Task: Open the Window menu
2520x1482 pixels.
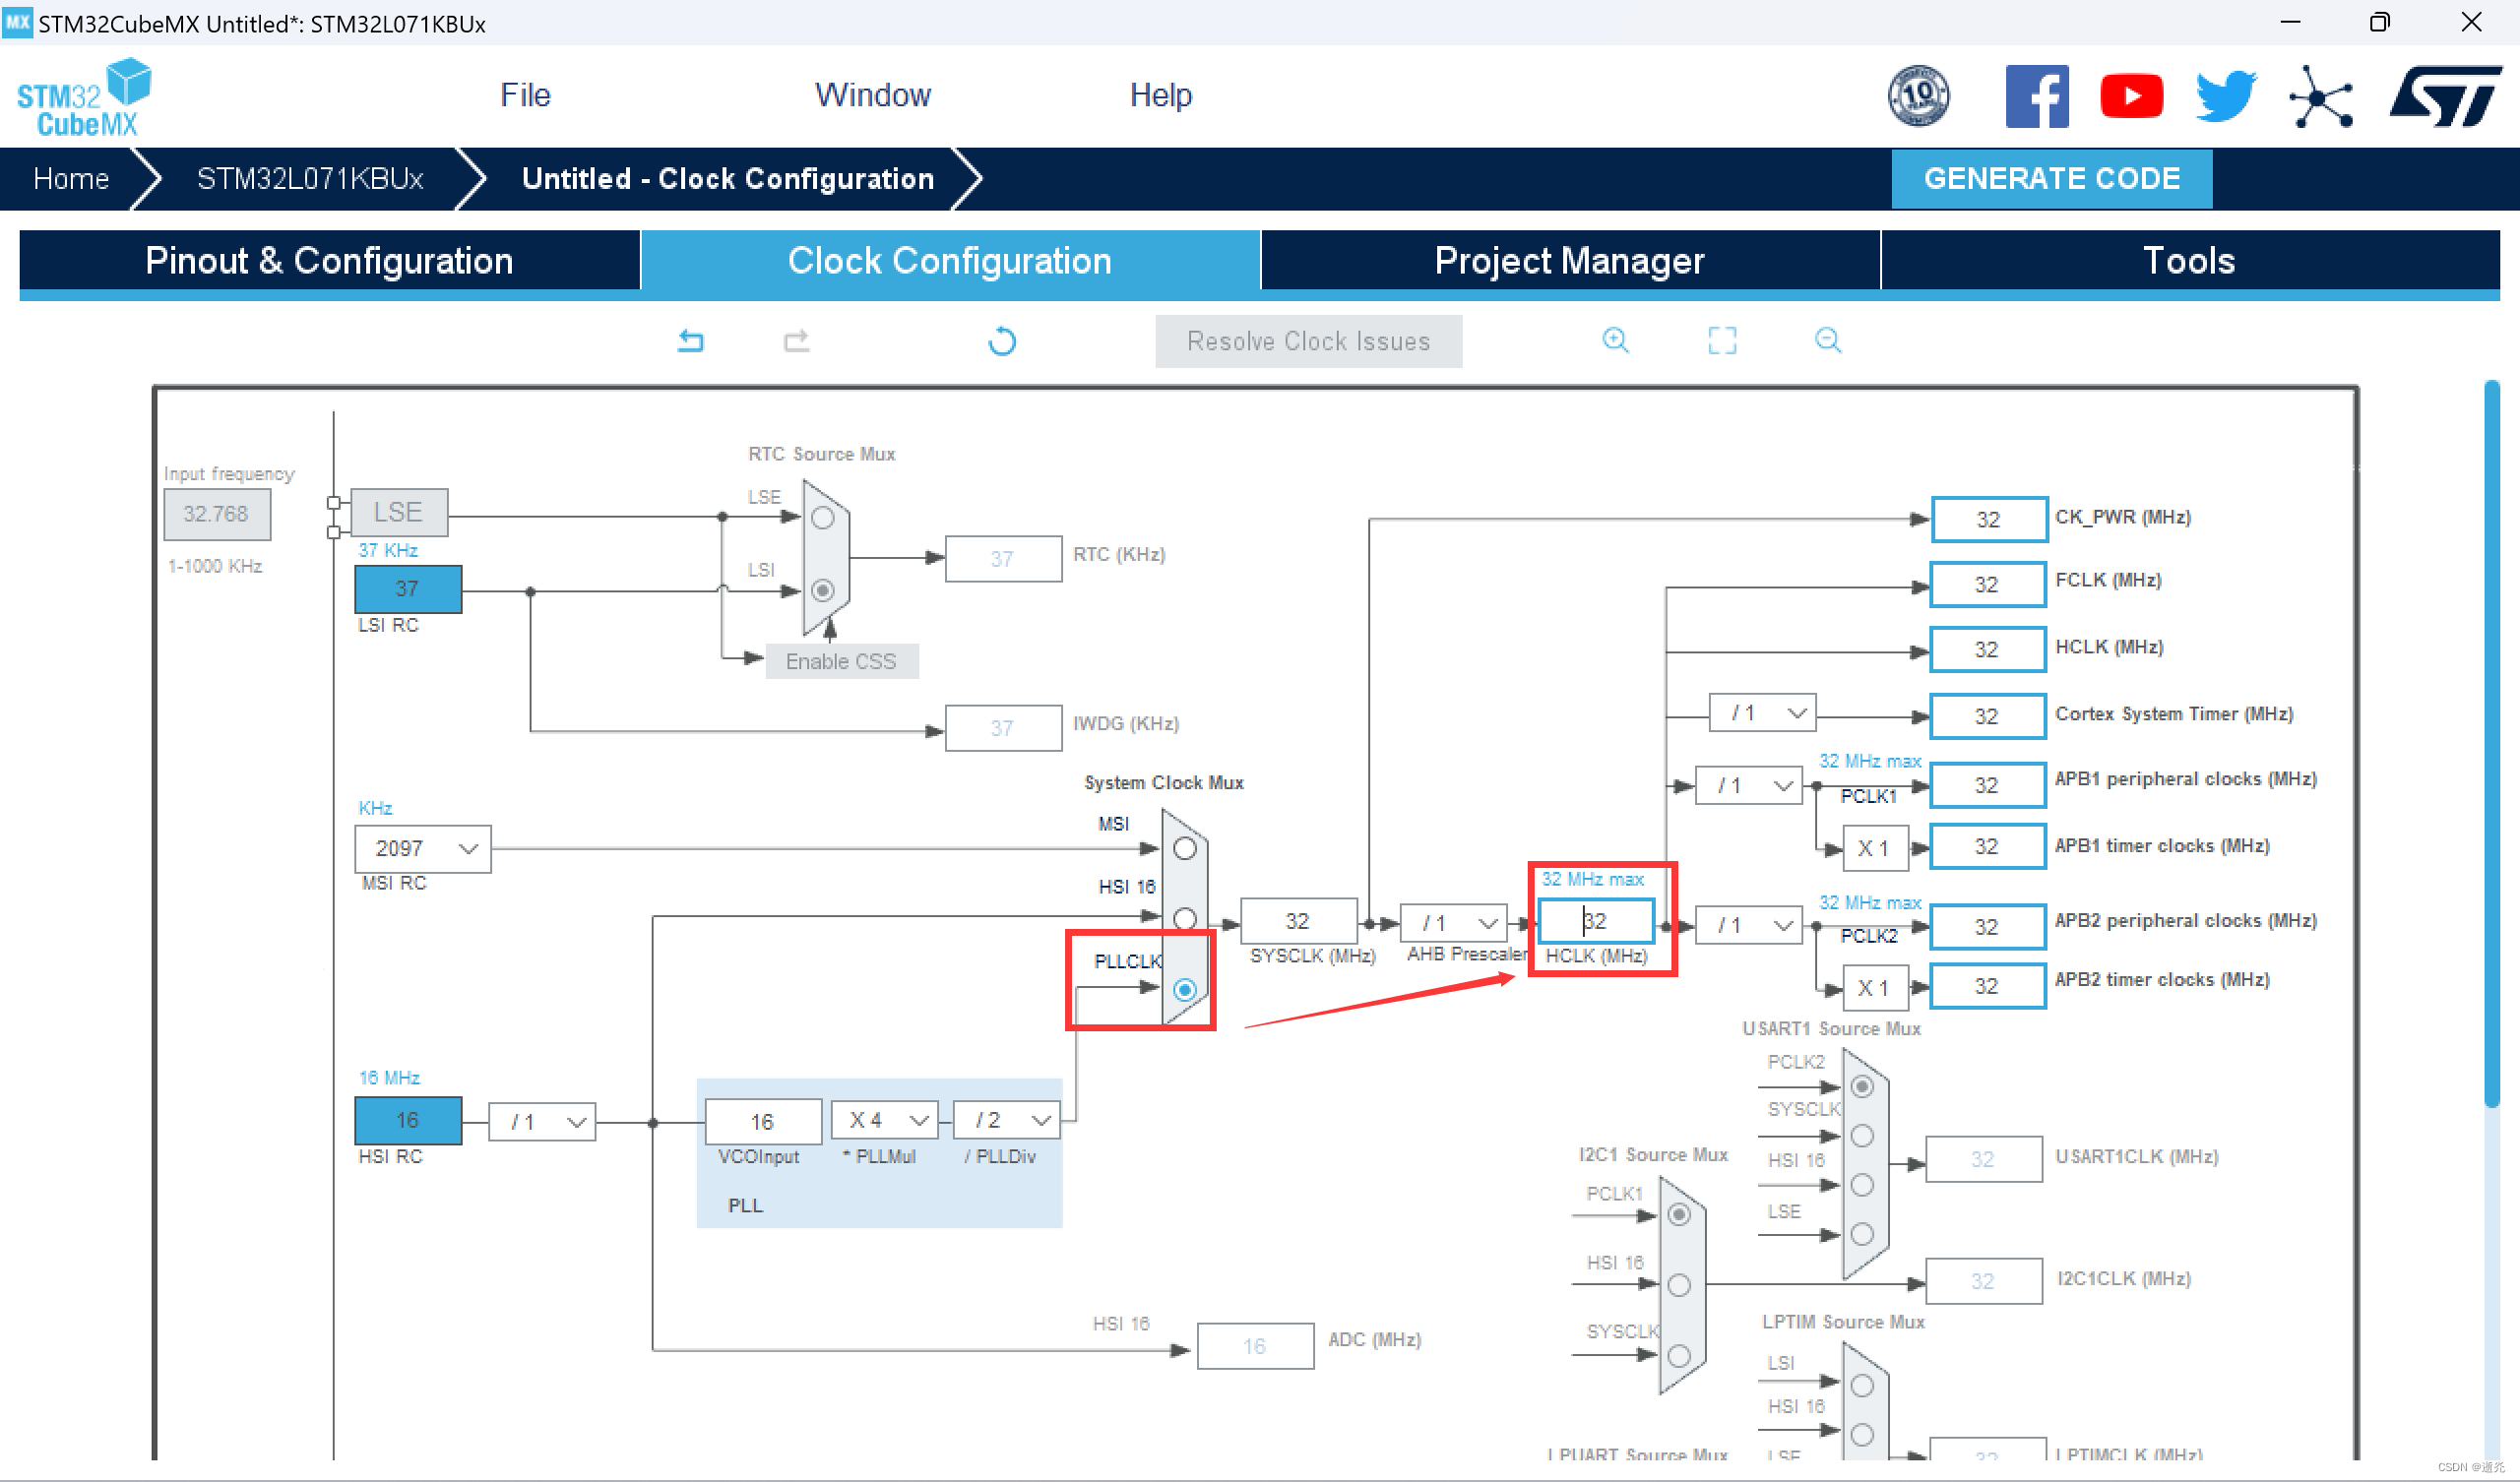Action: (873, 95)
